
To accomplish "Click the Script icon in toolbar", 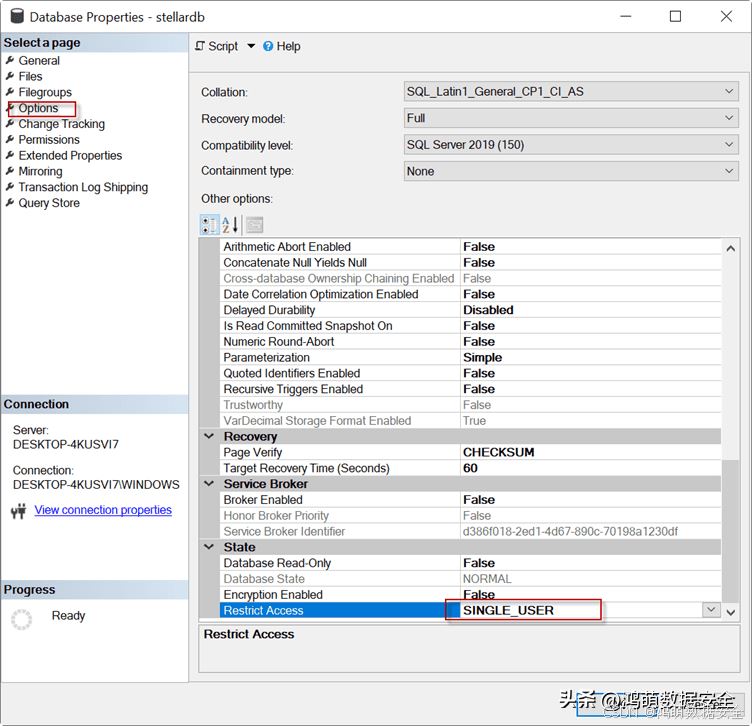I will (200, 46).
